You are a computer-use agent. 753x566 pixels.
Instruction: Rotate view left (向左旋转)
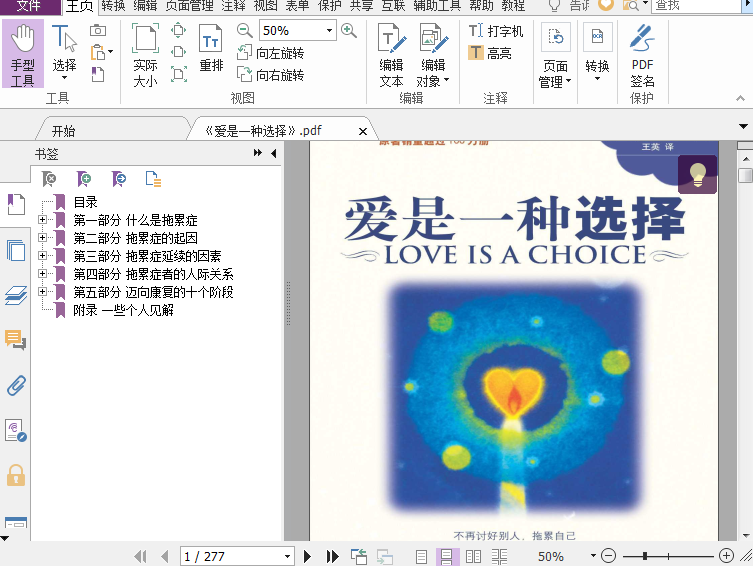[270, 53]
